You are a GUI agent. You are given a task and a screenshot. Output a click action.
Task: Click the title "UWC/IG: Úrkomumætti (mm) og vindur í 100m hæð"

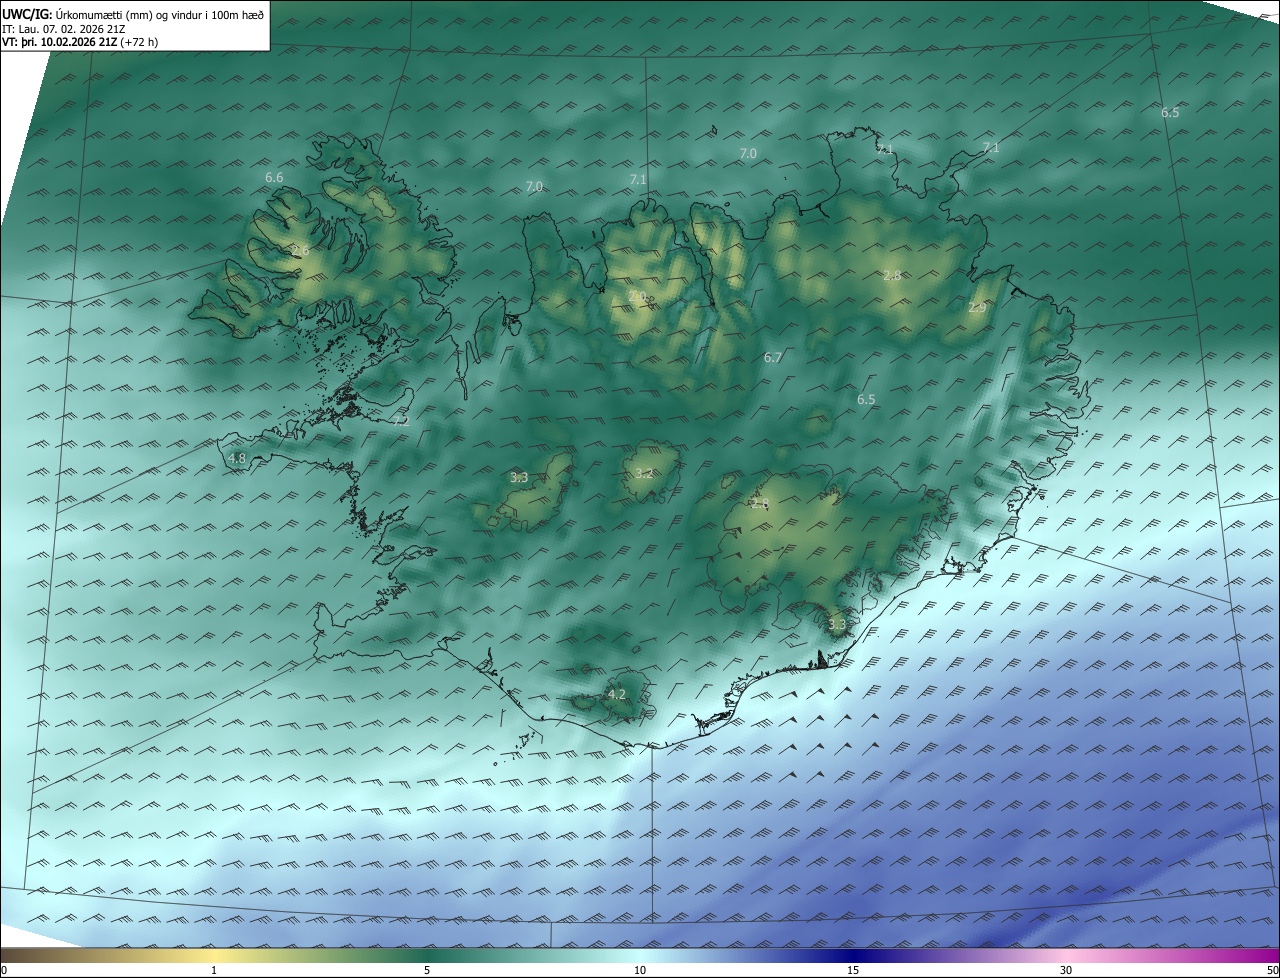point(133,14)
